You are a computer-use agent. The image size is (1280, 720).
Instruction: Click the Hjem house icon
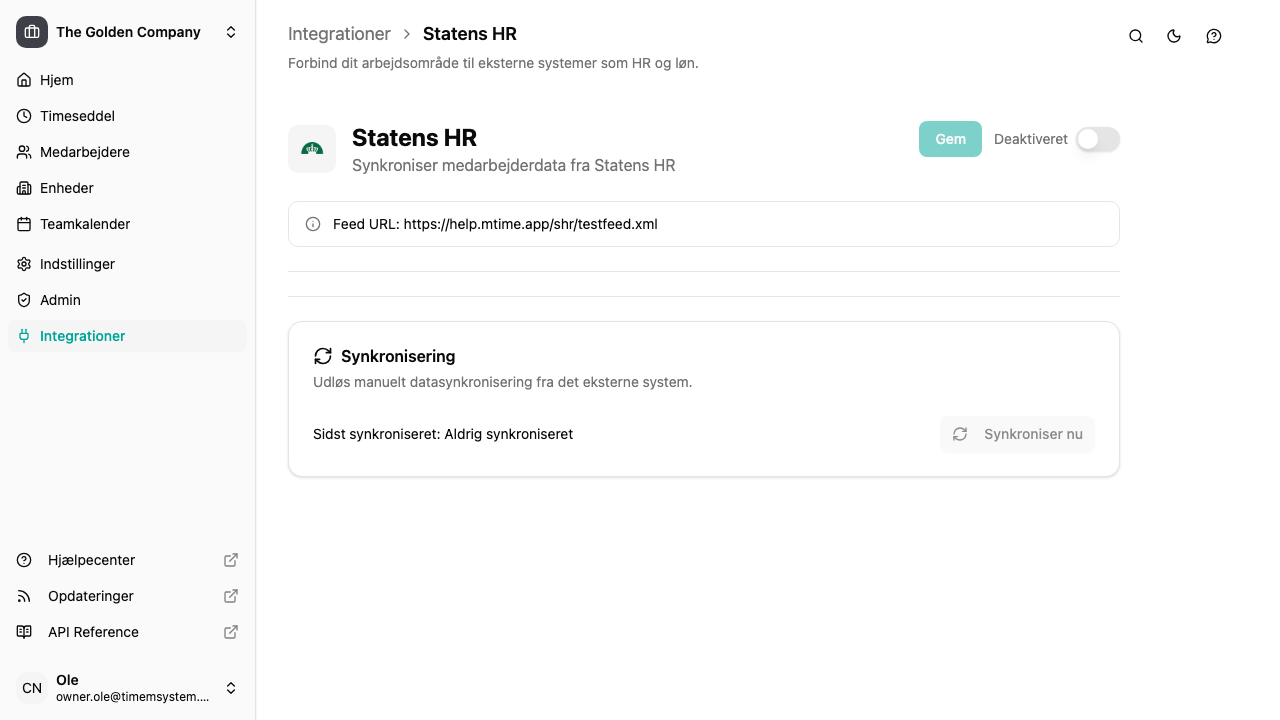tap(24, 80)
